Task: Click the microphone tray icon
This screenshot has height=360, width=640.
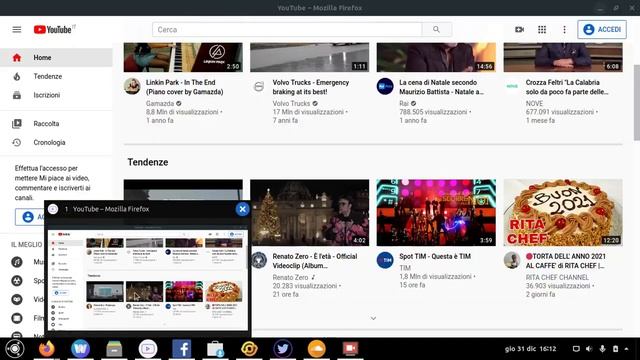Action: [x=602, y=349]
